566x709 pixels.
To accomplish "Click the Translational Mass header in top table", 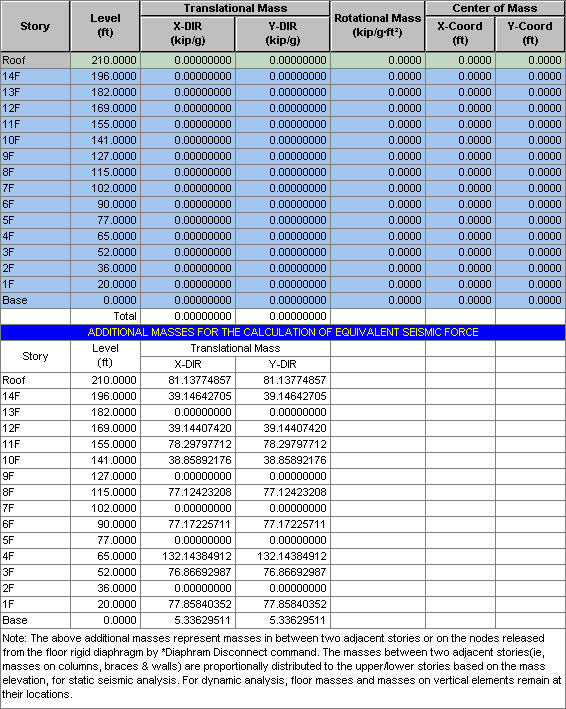I will point(235,8).
